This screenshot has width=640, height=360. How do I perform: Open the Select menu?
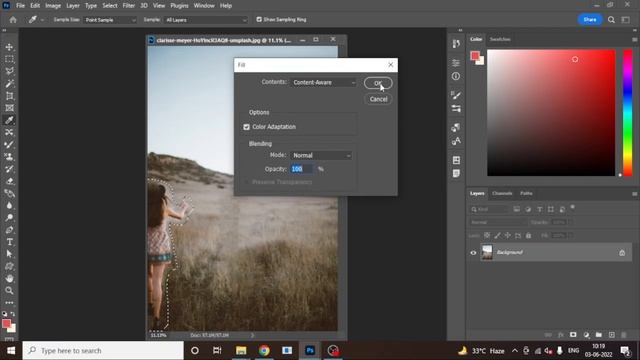pyautogui.click(x=109, y=6)
